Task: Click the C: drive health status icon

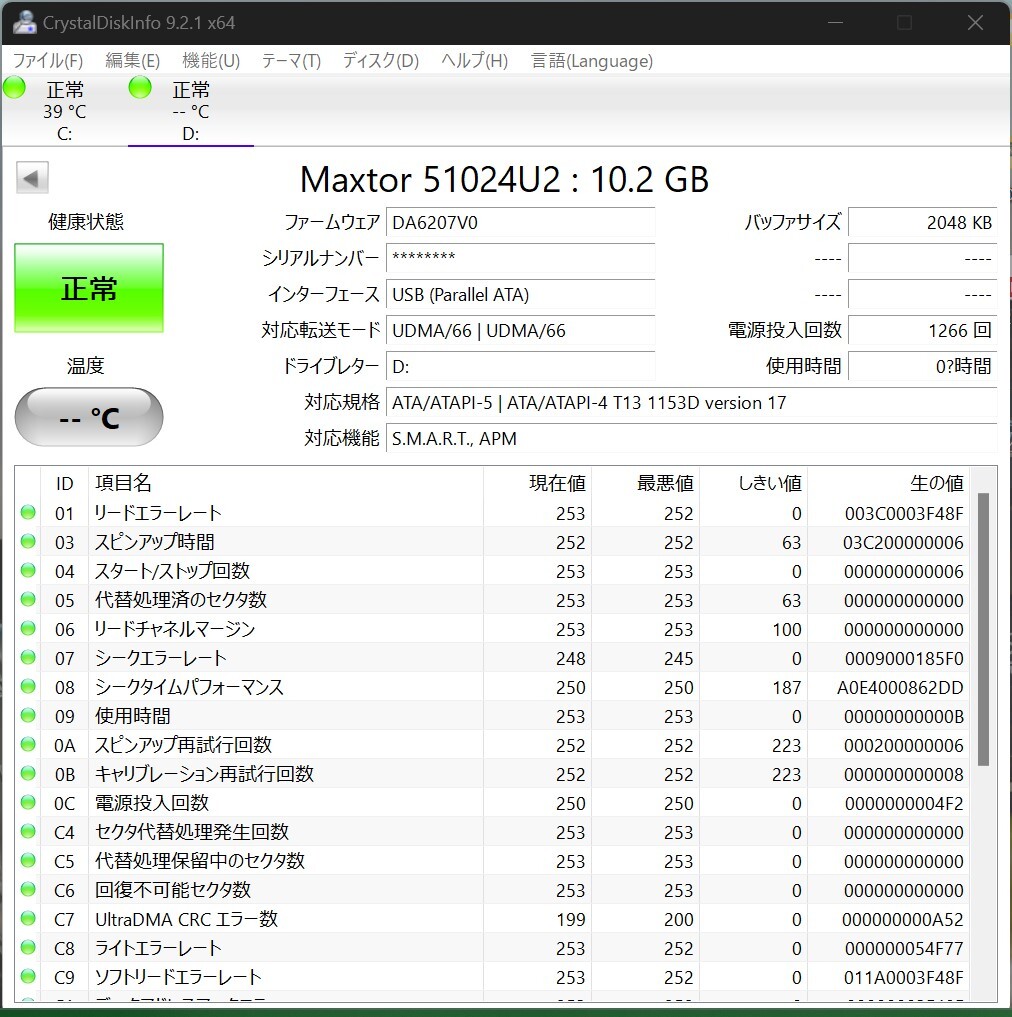Action: (x=14, y=87)
